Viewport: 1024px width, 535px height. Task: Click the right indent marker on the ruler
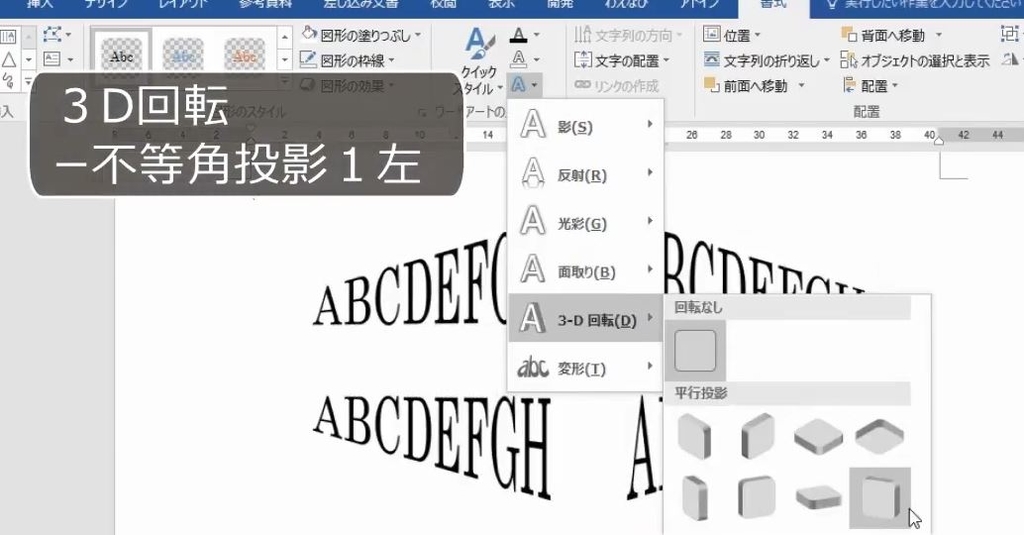pos(938,139)
